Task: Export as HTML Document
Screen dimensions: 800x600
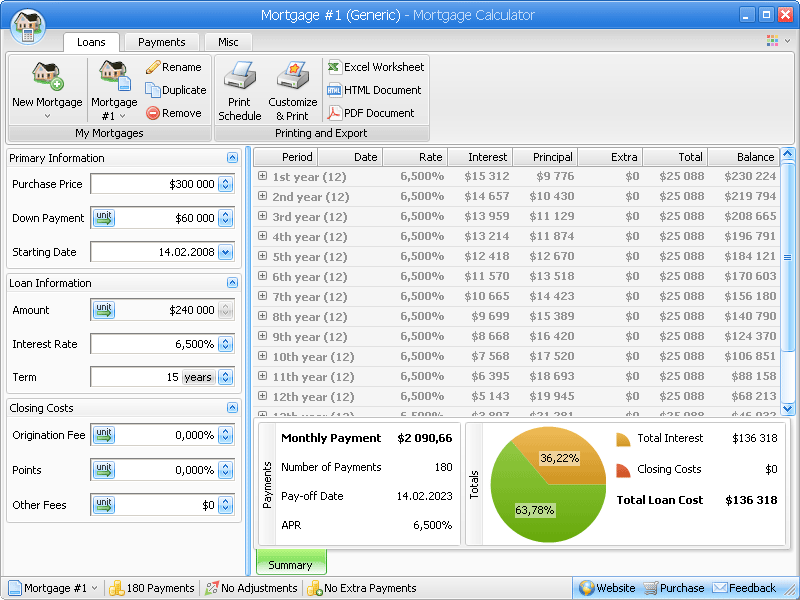Action: (x=374, y=90)
